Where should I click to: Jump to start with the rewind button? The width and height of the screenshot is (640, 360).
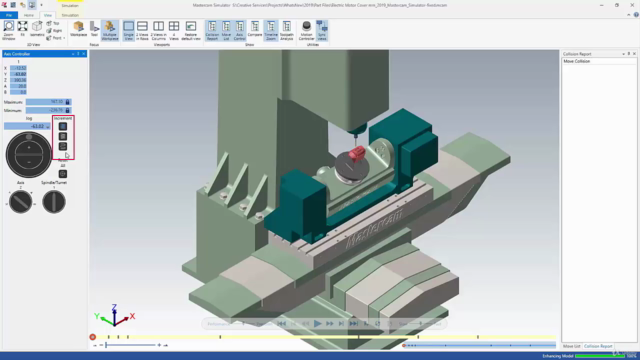[x=282, y=324]
